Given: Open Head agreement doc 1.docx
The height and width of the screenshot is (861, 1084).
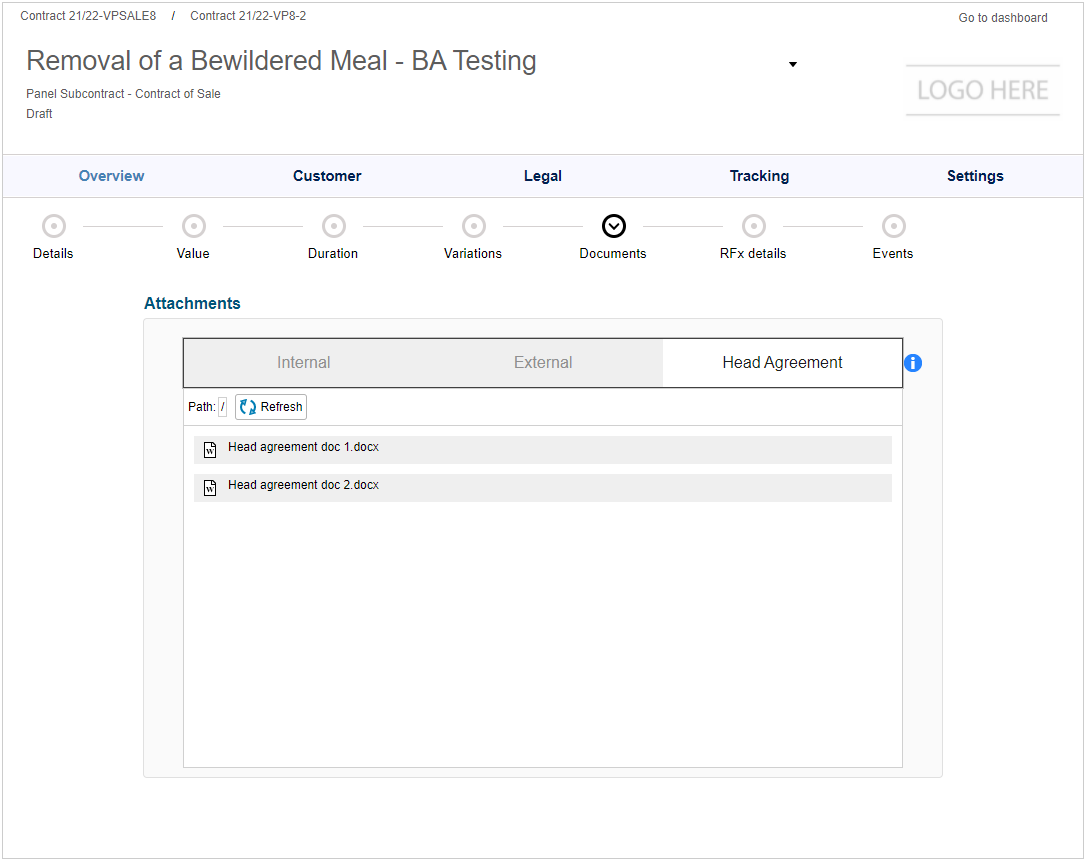Looking at the screenshot, I should click(x=543, y=450).
